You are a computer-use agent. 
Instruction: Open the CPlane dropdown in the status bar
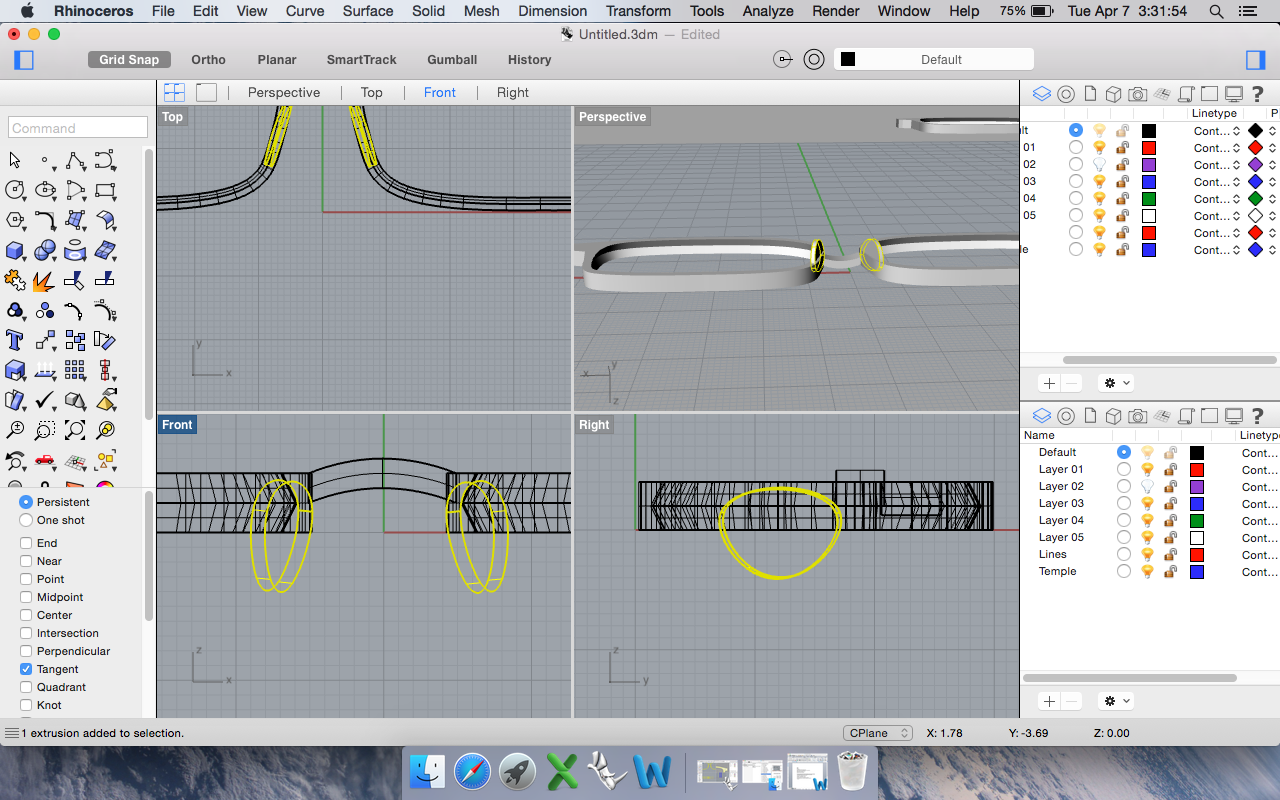click(877, 733)
